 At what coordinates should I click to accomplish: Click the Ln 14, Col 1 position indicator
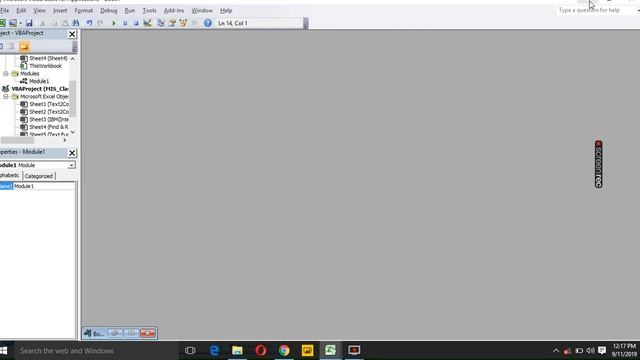[x=233, y=23]
